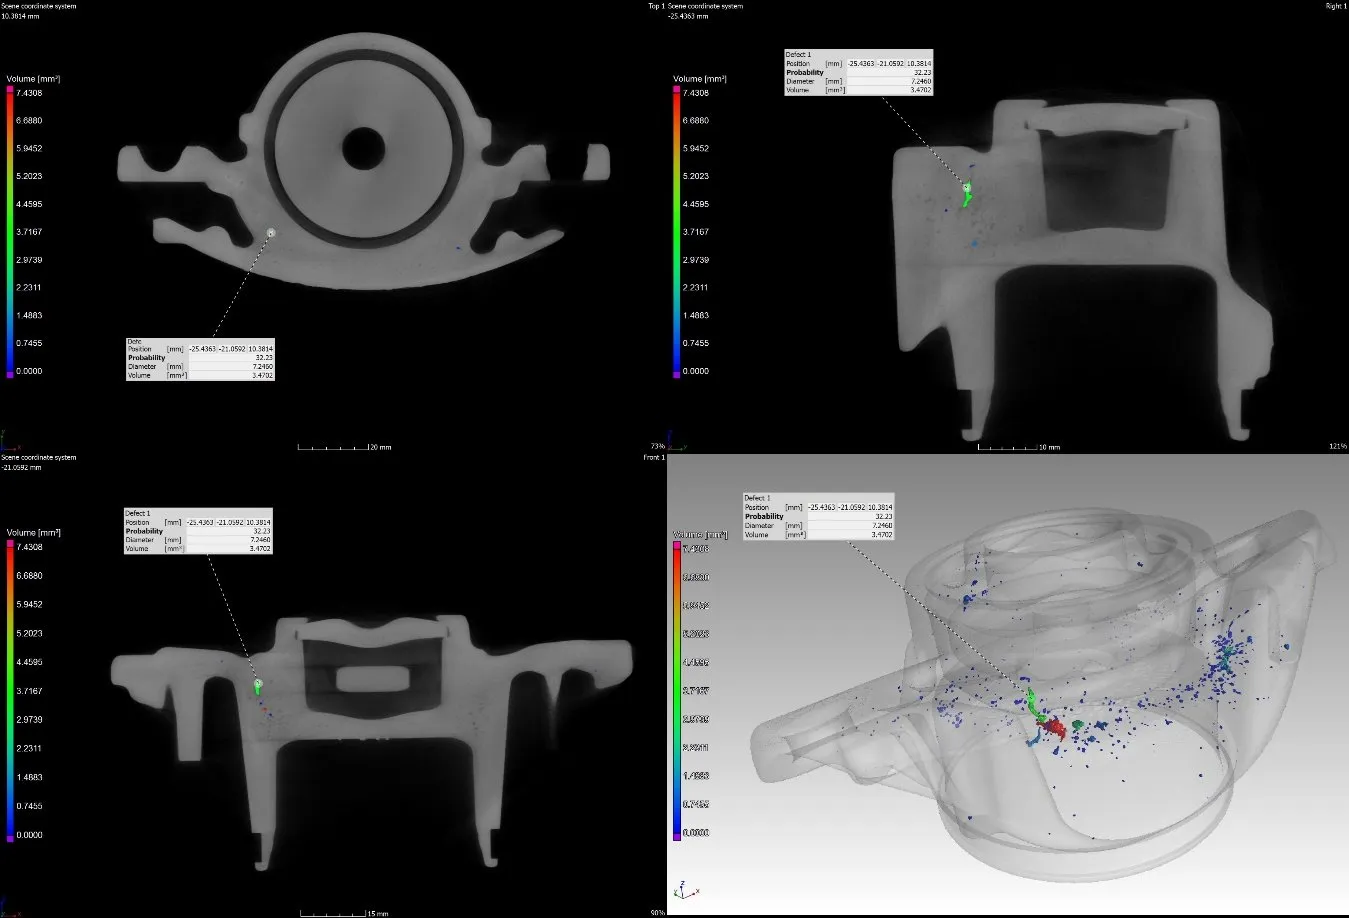Image resolution: width=1349 pixels, height=918 pixels.
Task: Click the volume color bar in the top-left view
Action: pyautogui.click(x=10, y=232)
